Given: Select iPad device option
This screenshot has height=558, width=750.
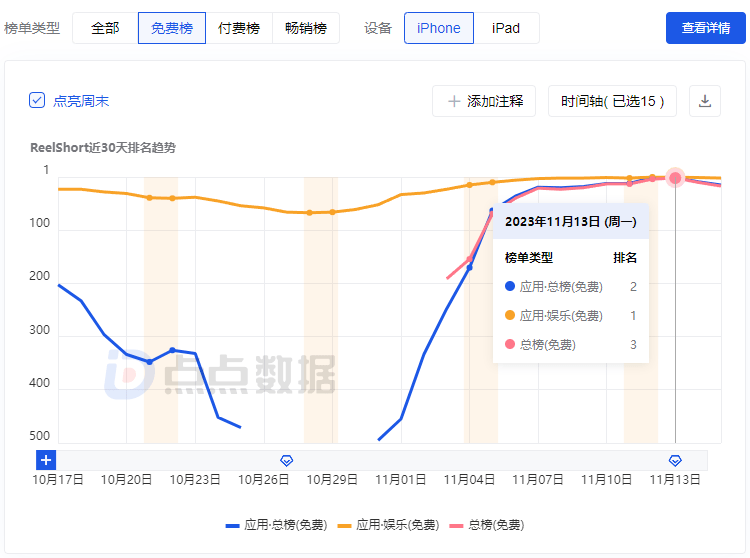Looking at the screenshot, I should [506, 28].
